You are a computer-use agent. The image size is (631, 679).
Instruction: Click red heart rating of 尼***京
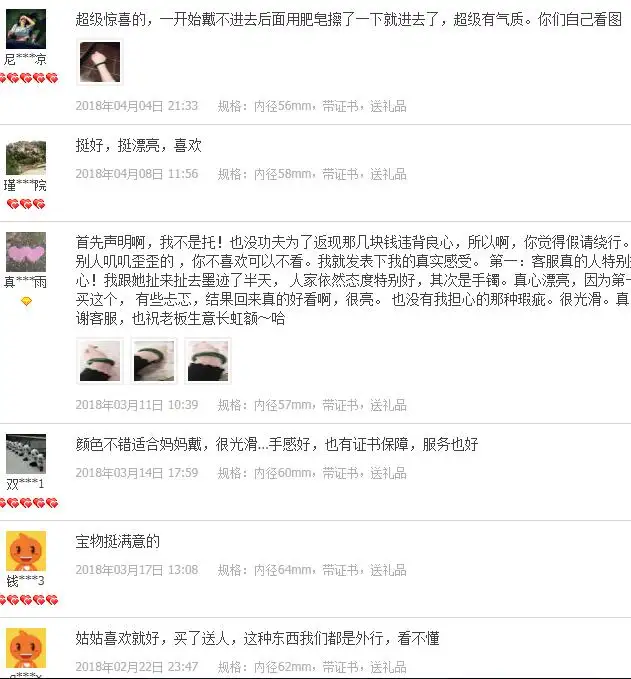[29, 78]
